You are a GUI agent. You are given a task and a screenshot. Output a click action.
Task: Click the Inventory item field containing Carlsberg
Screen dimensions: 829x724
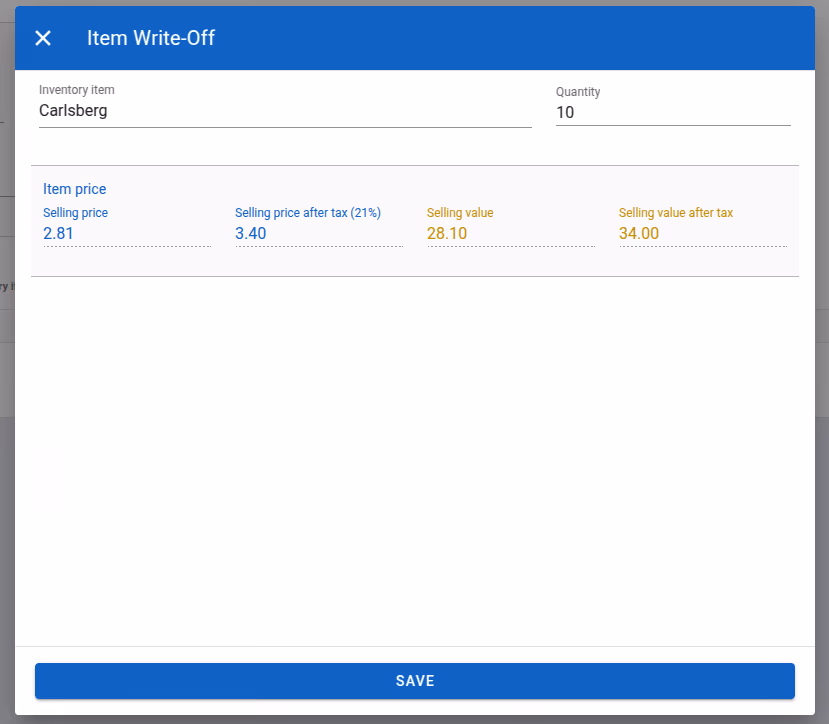tap(285, 111)
